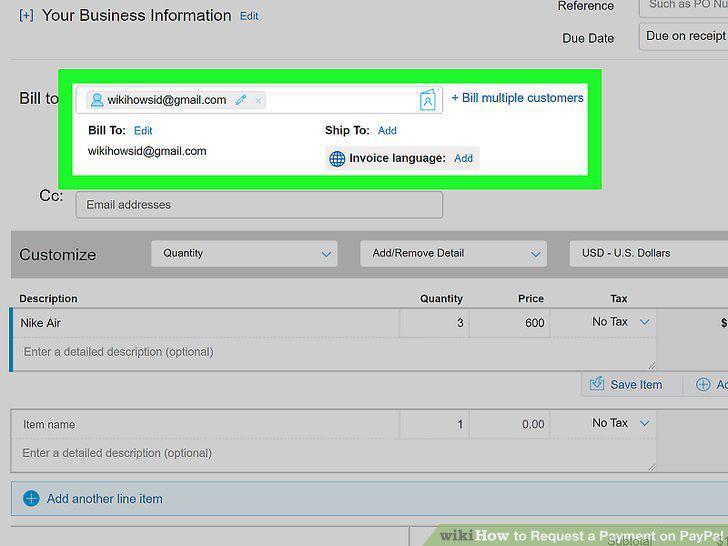Expand Your Business Information with [+] toggle
This screenshot has height=546, width=728.
26,16
